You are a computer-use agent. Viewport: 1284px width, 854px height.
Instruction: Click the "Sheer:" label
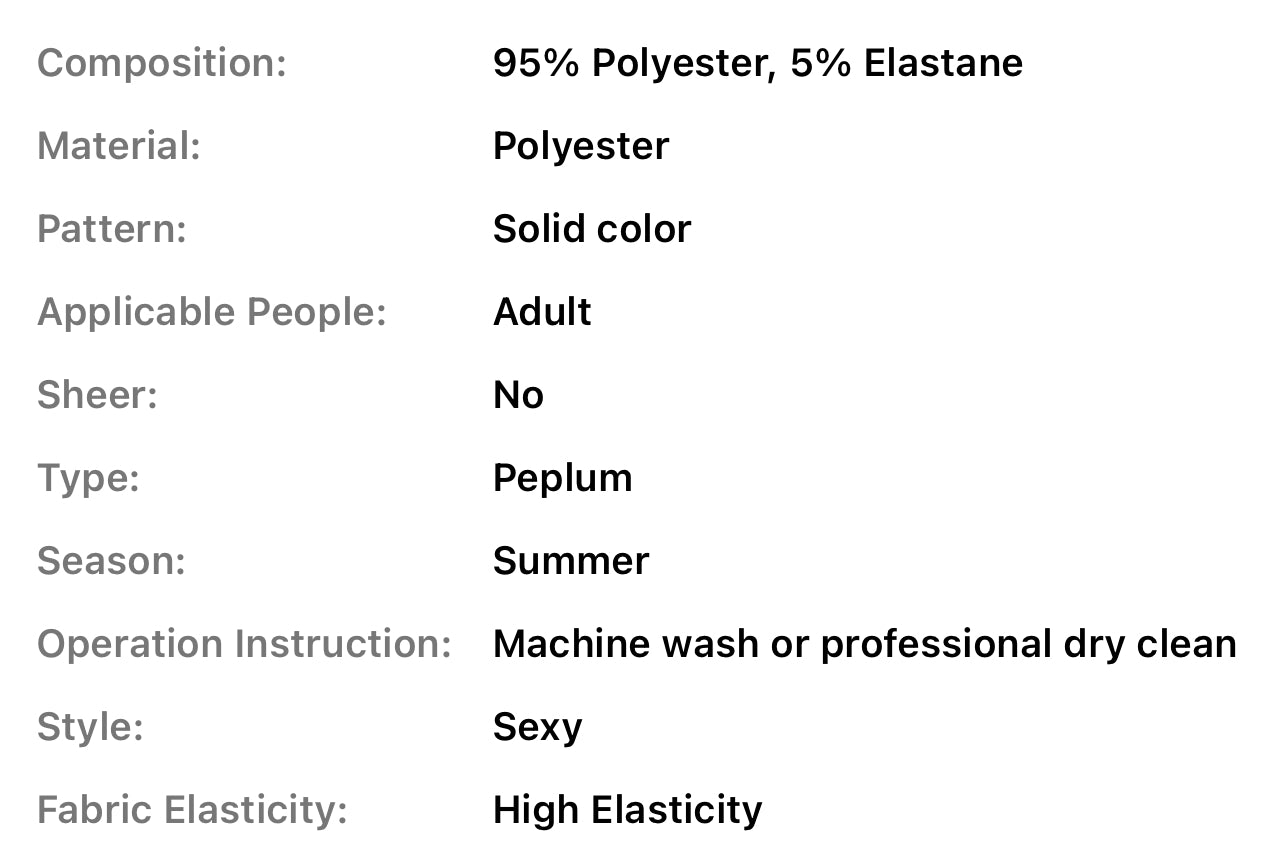tap(97, 395)
